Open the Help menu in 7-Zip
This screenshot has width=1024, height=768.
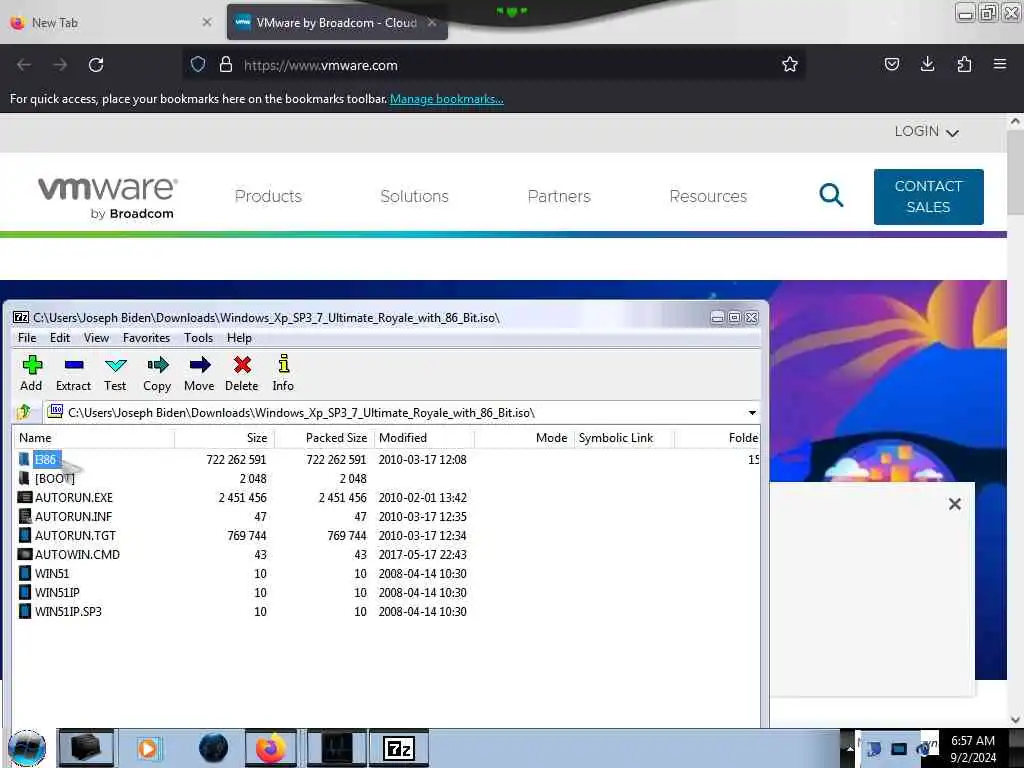point(239,338)
